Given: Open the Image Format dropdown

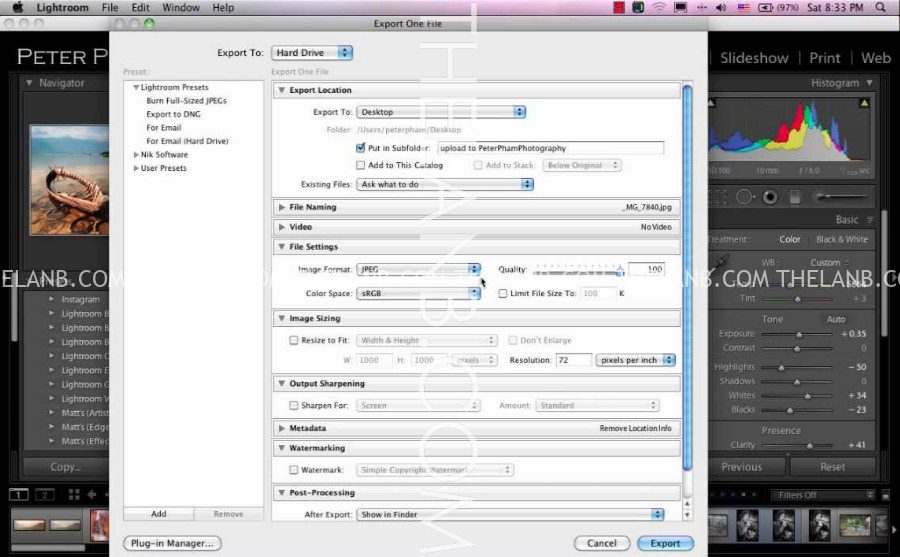Looking at the screenshot, I should pyautogui.click(x=419, y=270).
